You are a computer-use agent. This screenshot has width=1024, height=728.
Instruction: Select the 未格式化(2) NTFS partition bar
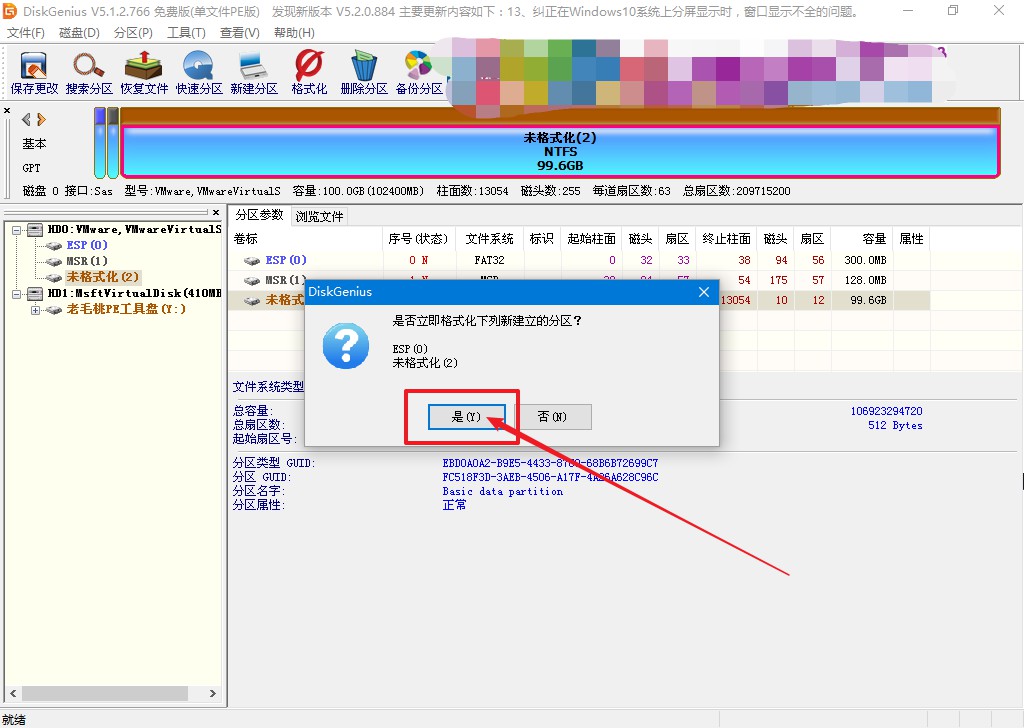pos(560,151)
